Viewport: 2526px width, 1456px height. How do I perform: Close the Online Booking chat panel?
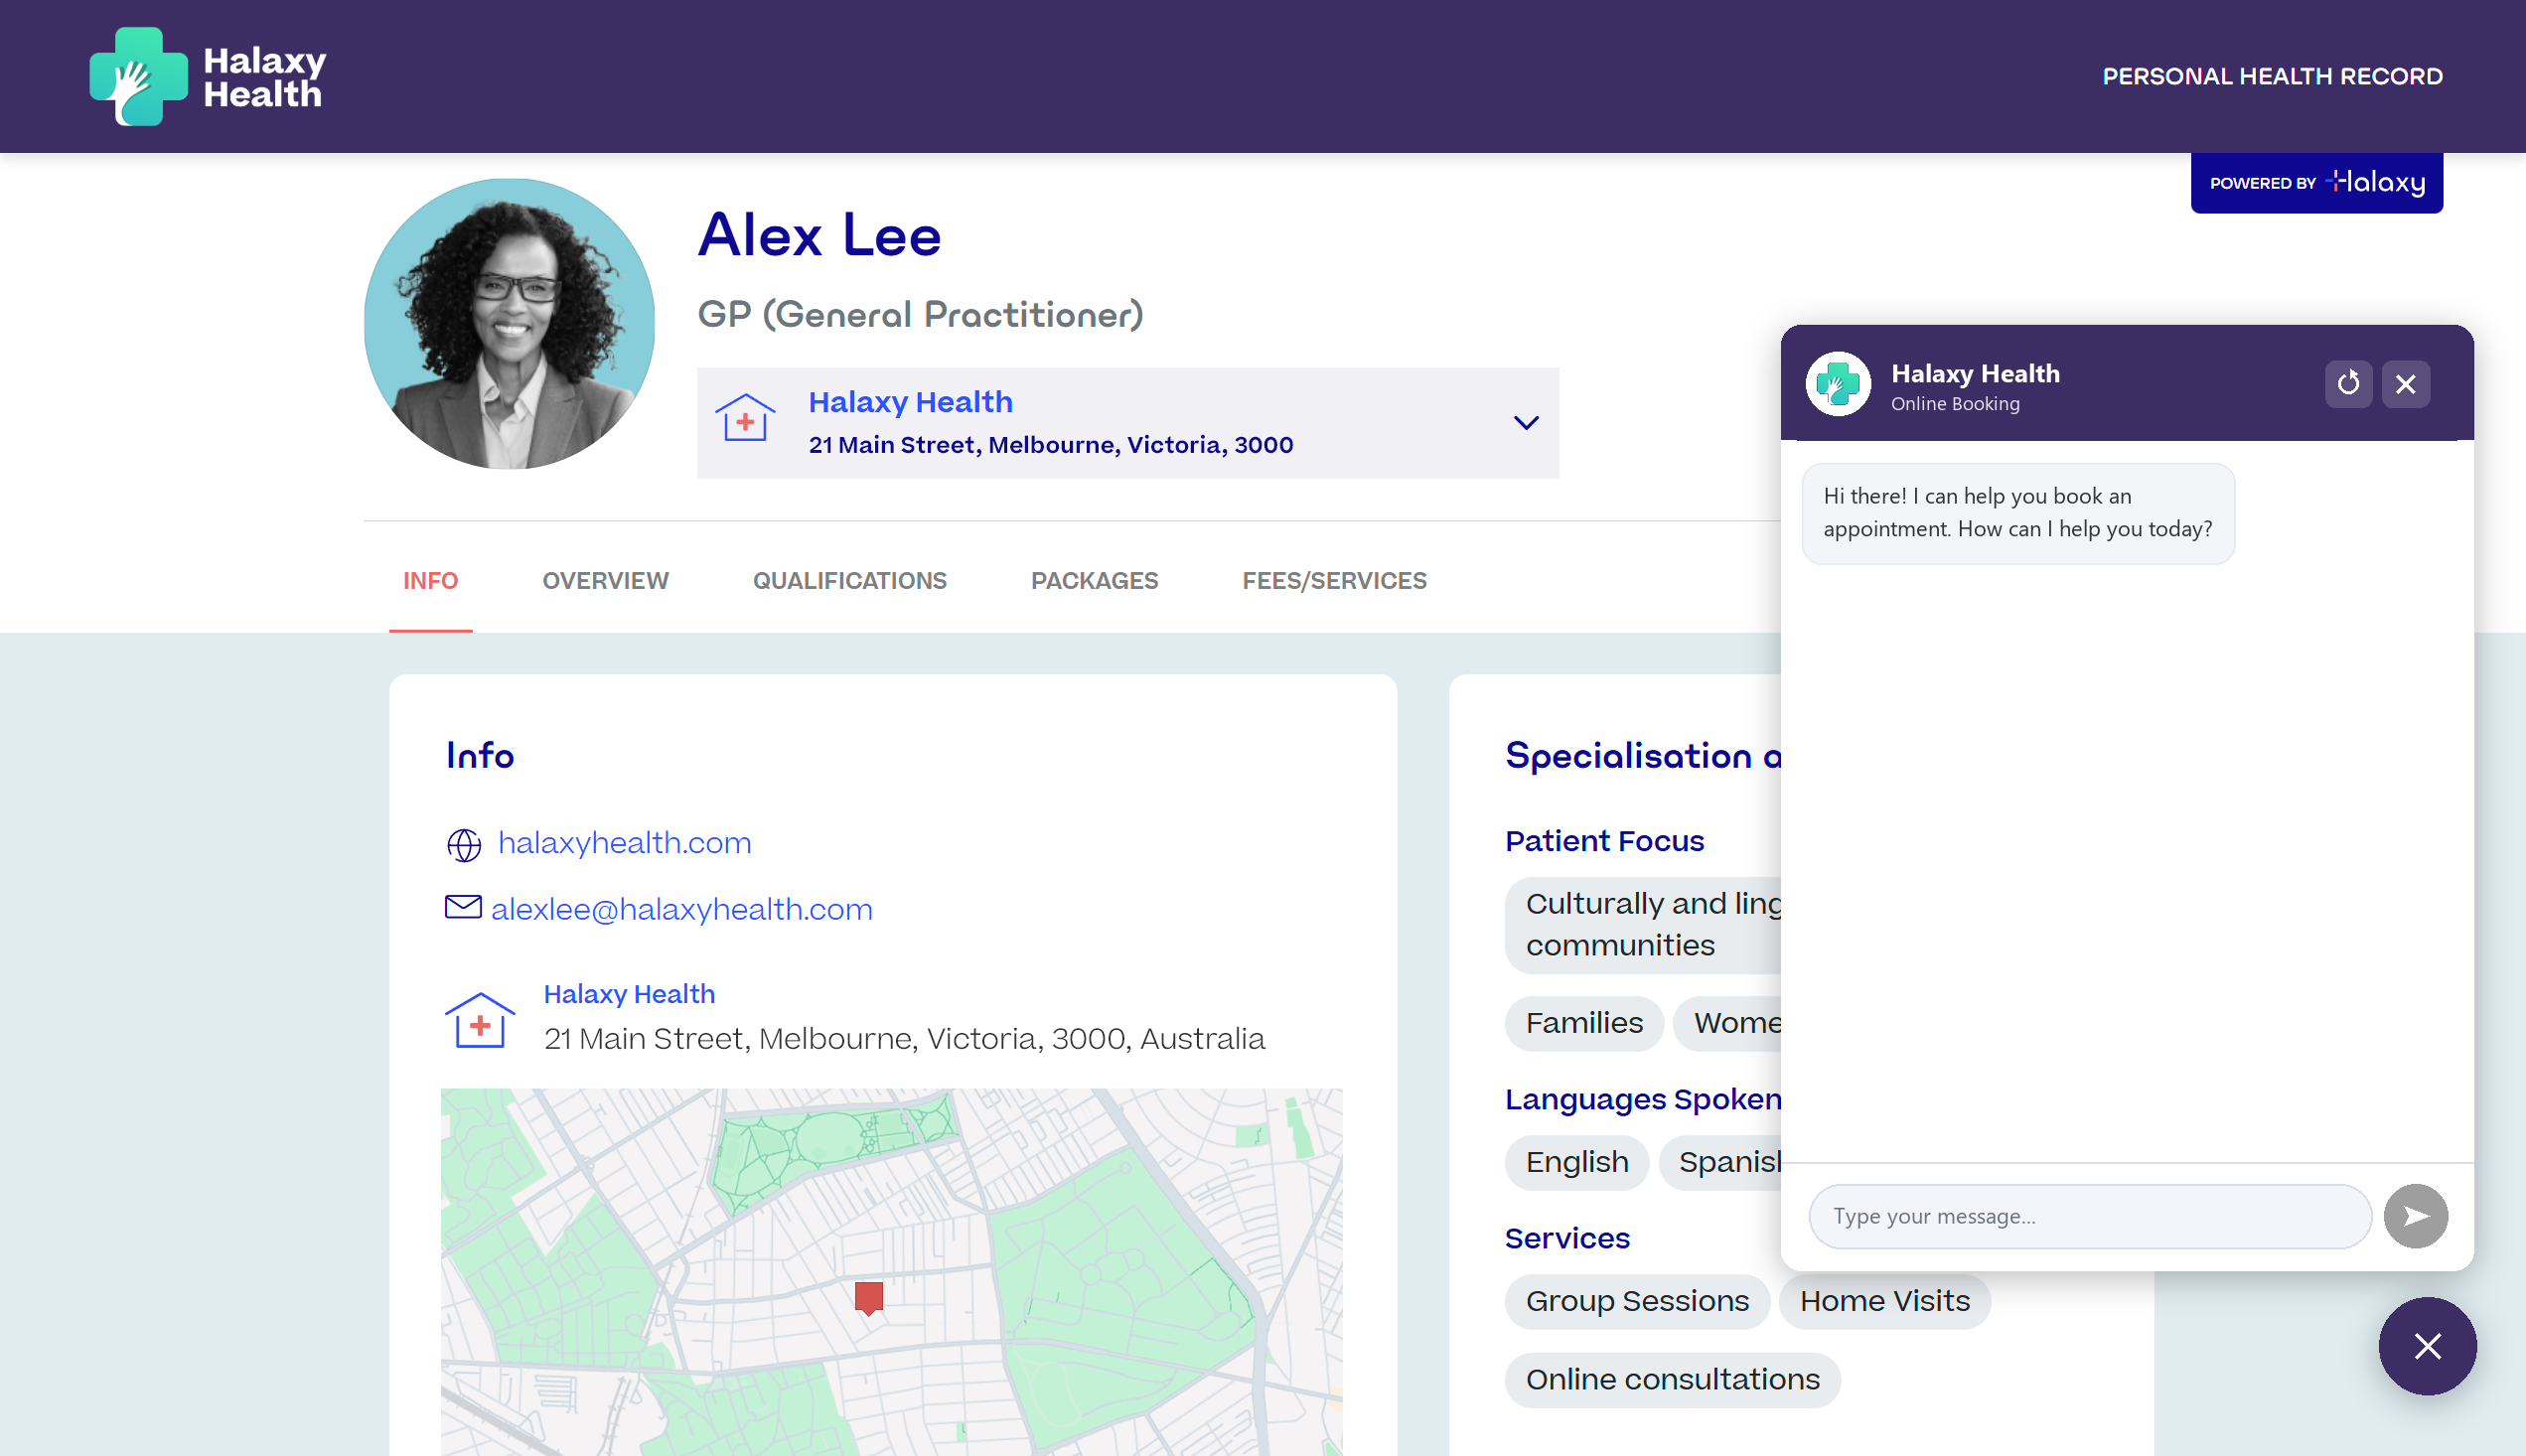tap(2405, 384)
